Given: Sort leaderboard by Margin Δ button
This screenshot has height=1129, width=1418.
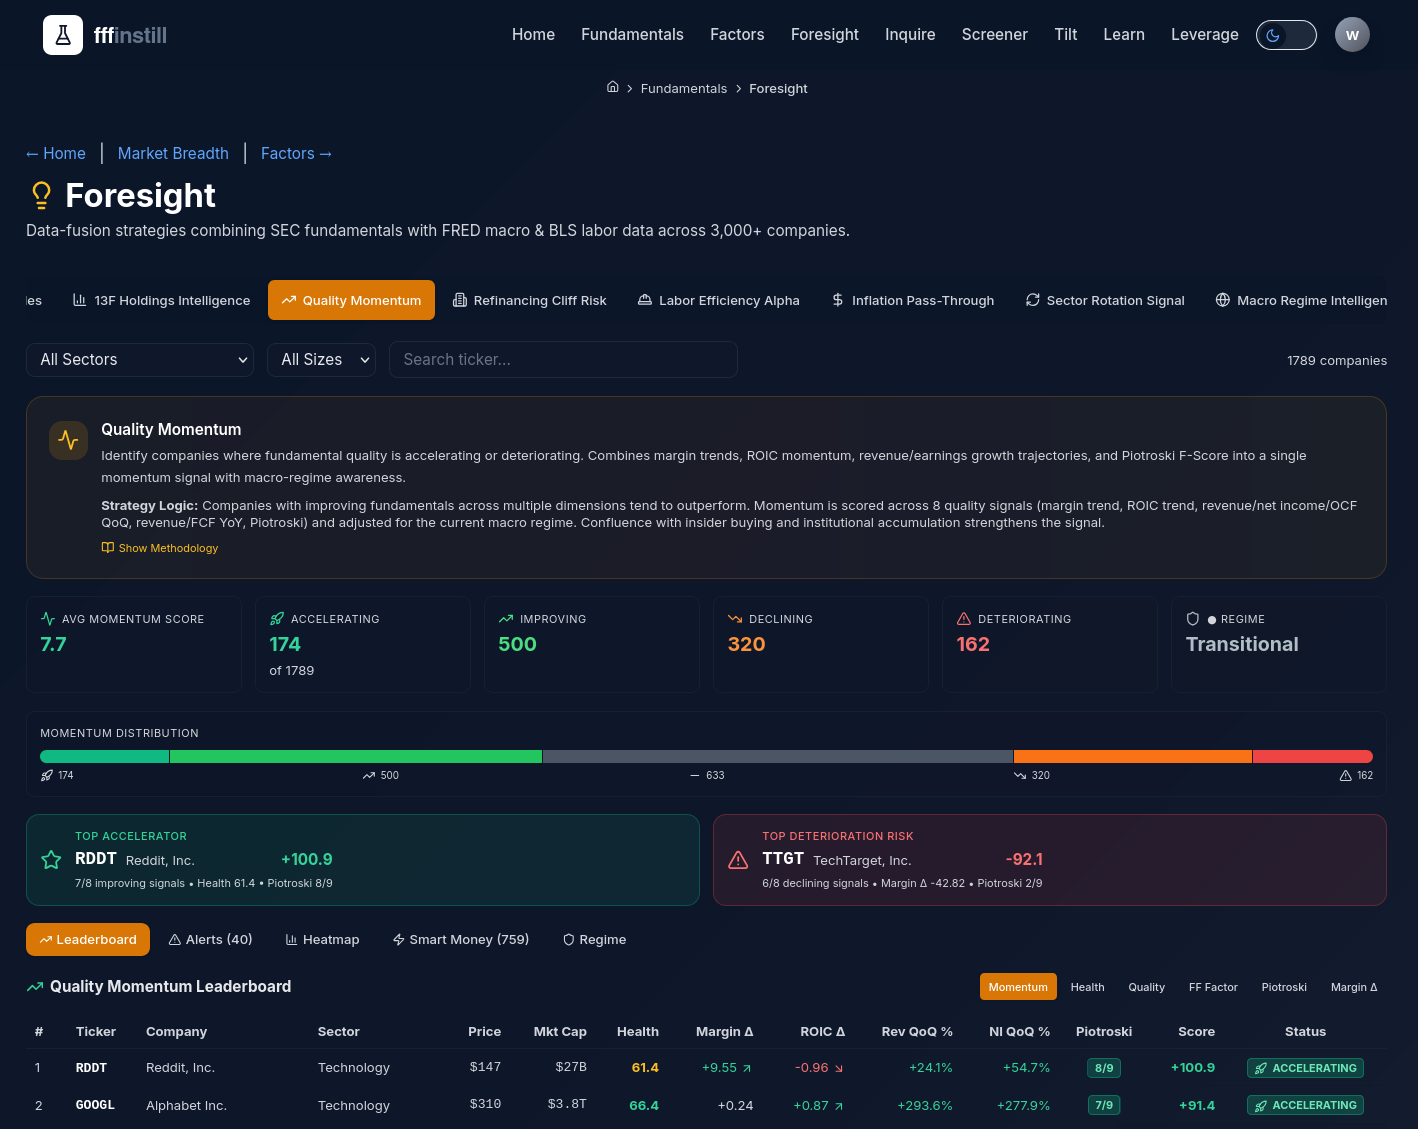Looking at the screenshot, I should [1354, 987].
